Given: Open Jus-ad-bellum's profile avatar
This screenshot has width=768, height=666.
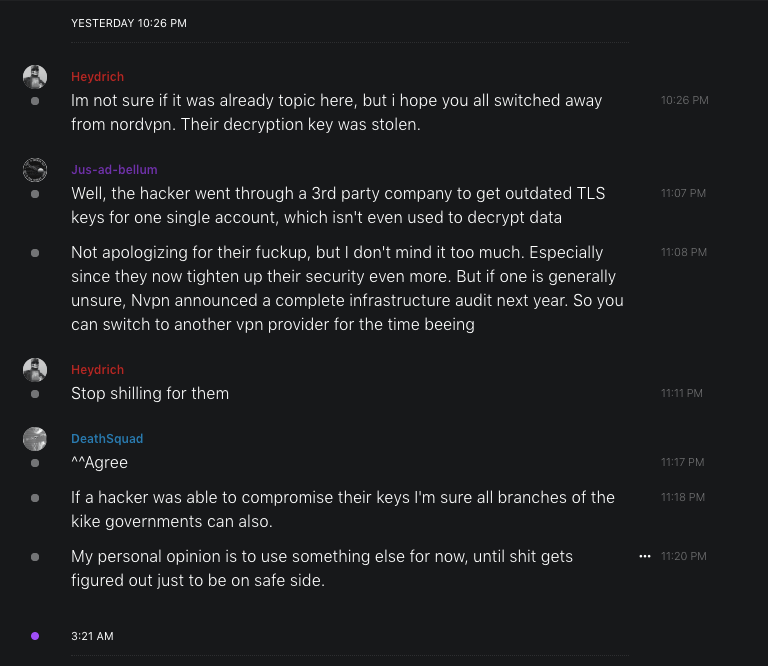Looking at the screenshot, I should 35,170.
